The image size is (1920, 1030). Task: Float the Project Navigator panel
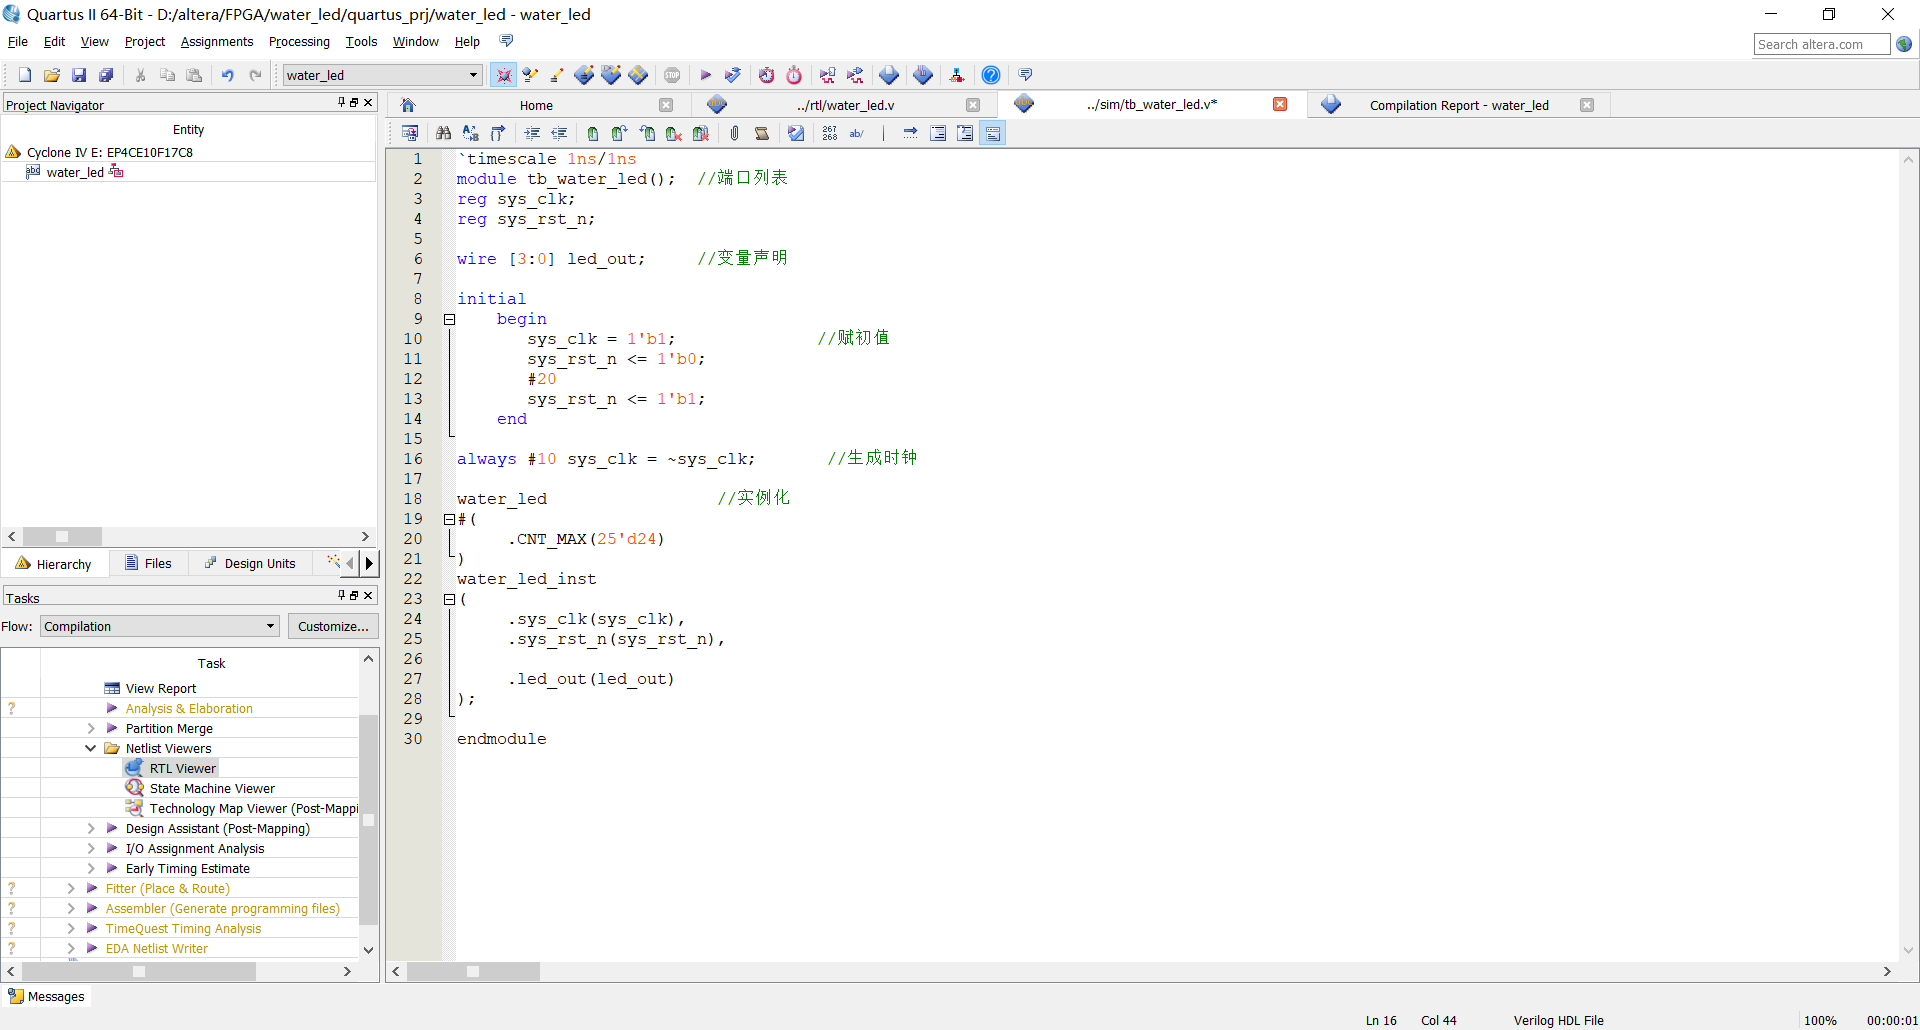(354, 102)
